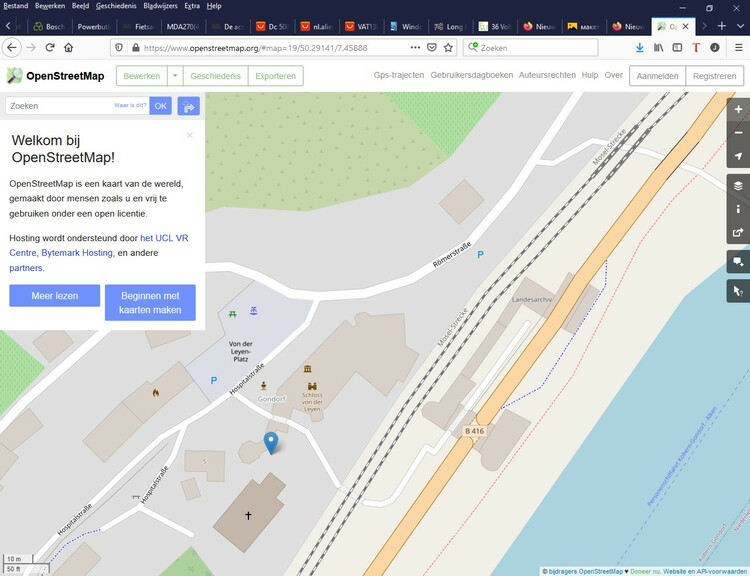
Task: Open the map key info panel
Action: coord(738,209)
